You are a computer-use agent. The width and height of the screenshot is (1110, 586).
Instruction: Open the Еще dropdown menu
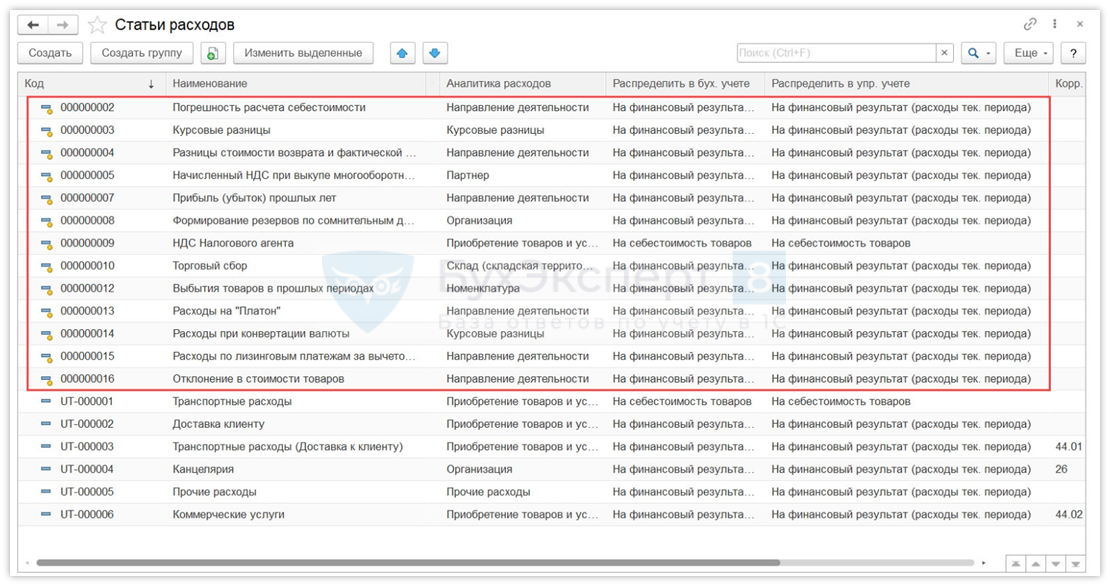1029,53
